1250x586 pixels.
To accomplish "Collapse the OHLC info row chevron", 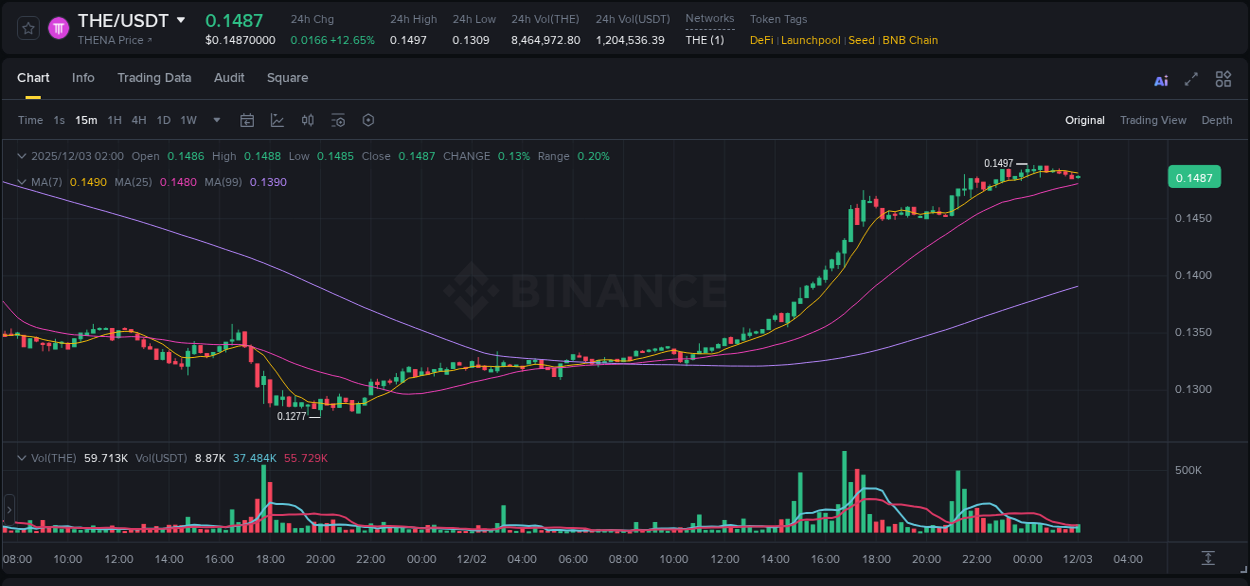I will click(21, 156).
